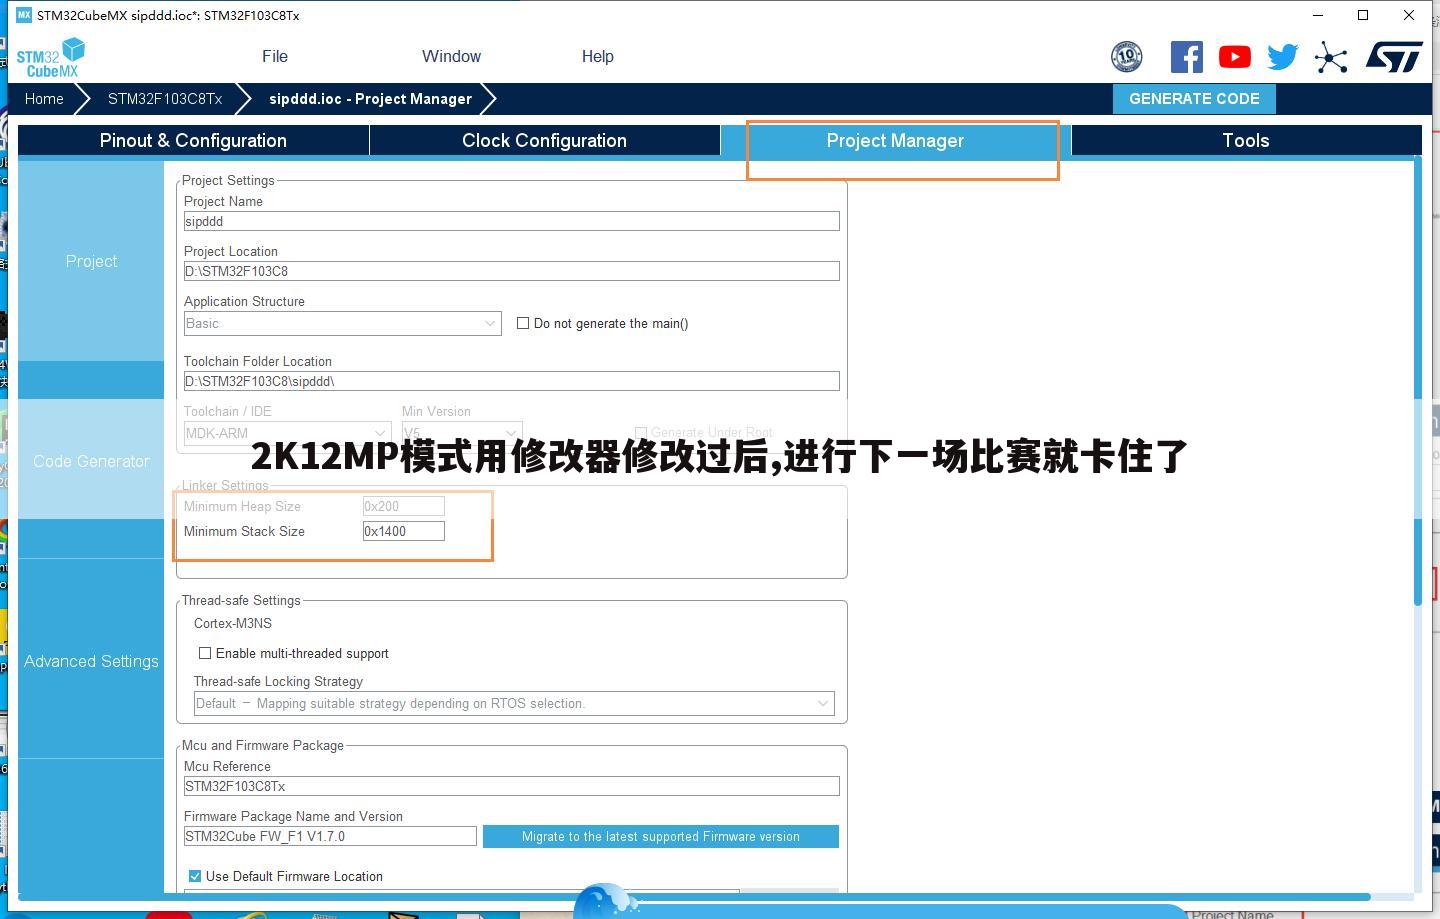Select the Project side tab
Image resolution: width=1440 pixels, height=919 pixels.
tap(91, 261)
